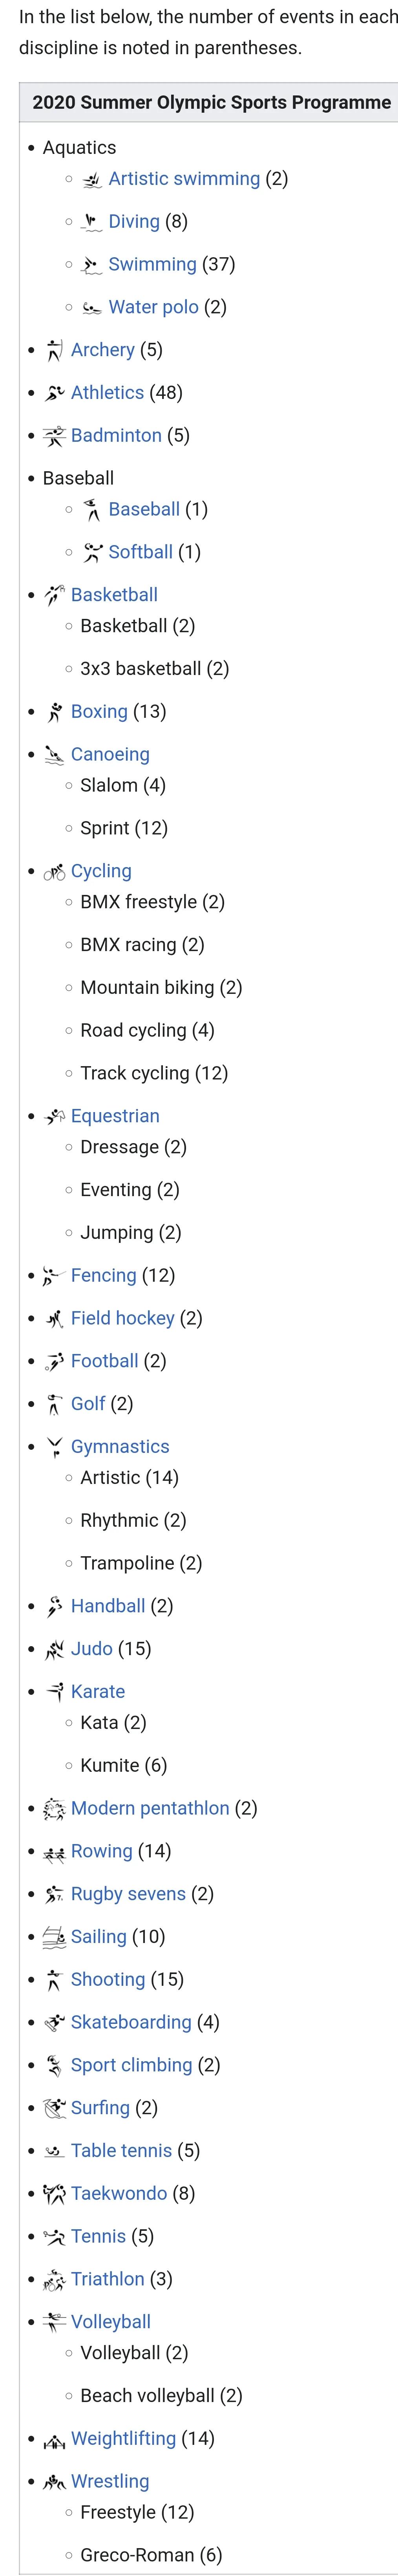Screen dimensions: 398x2576
Task: Click the Cycling pictogram icon
Action: click(x=54, y=872)
